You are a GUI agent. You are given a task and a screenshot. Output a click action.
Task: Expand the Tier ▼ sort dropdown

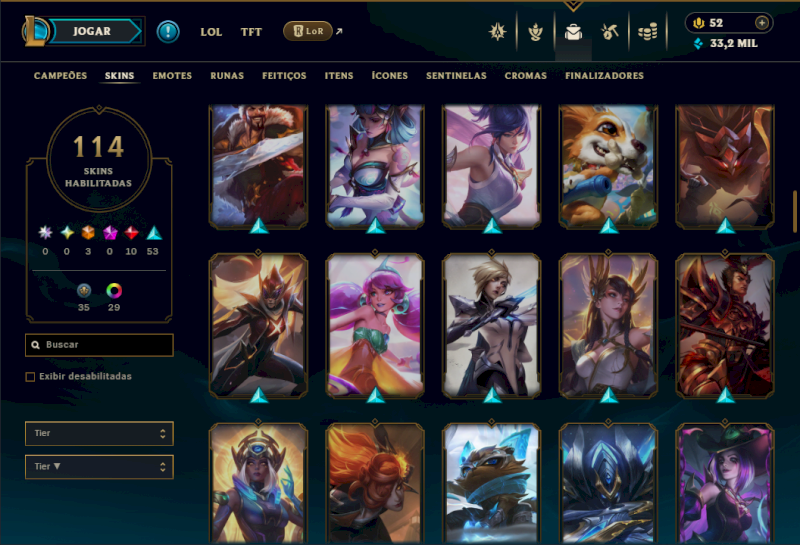click(99, 467)
